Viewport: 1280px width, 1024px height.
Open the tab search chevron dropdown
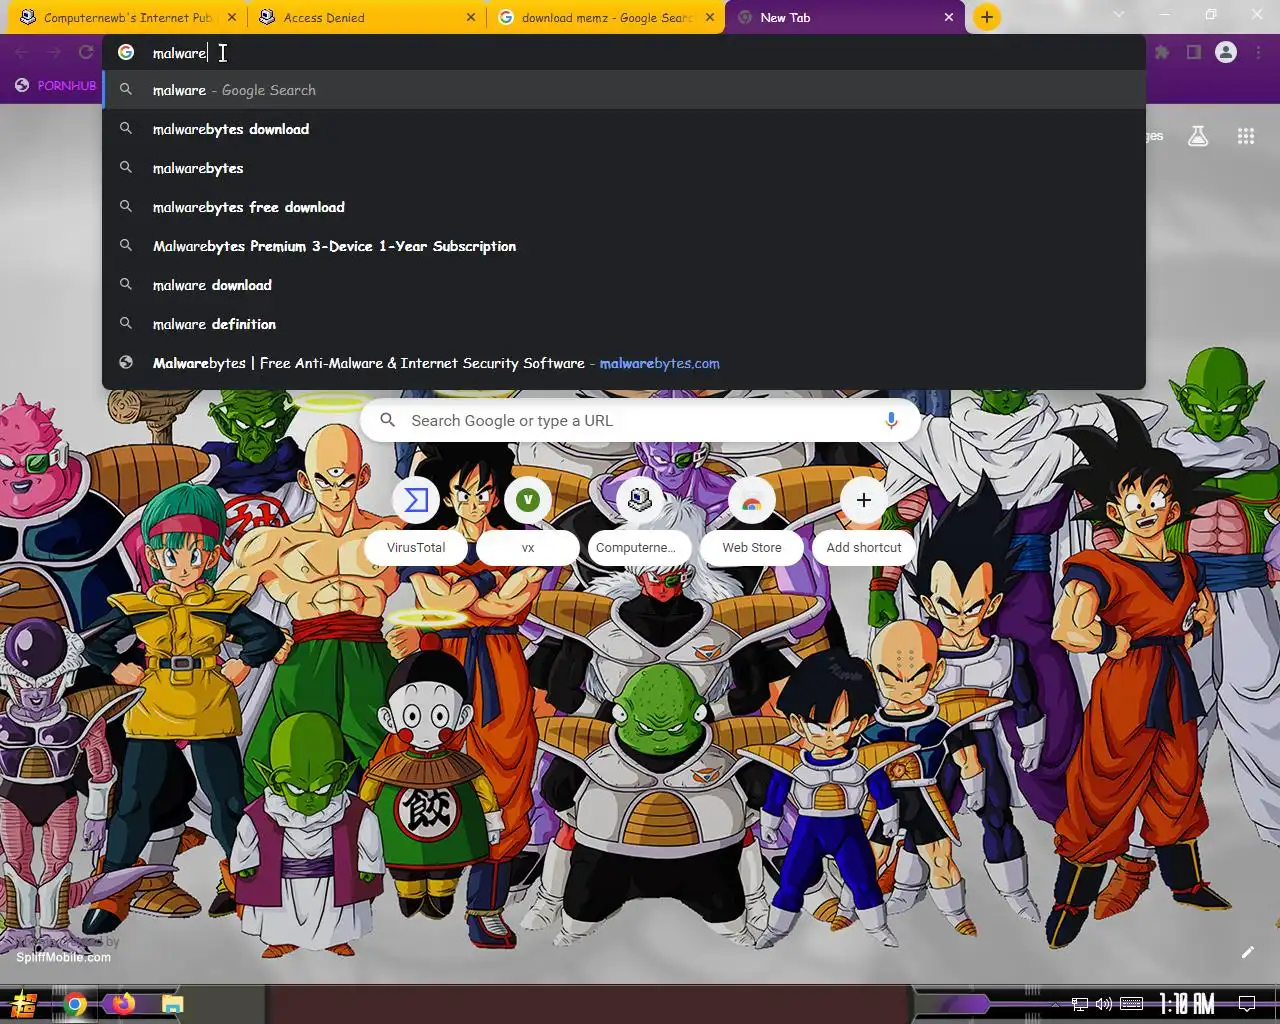tap(1118, 15)
